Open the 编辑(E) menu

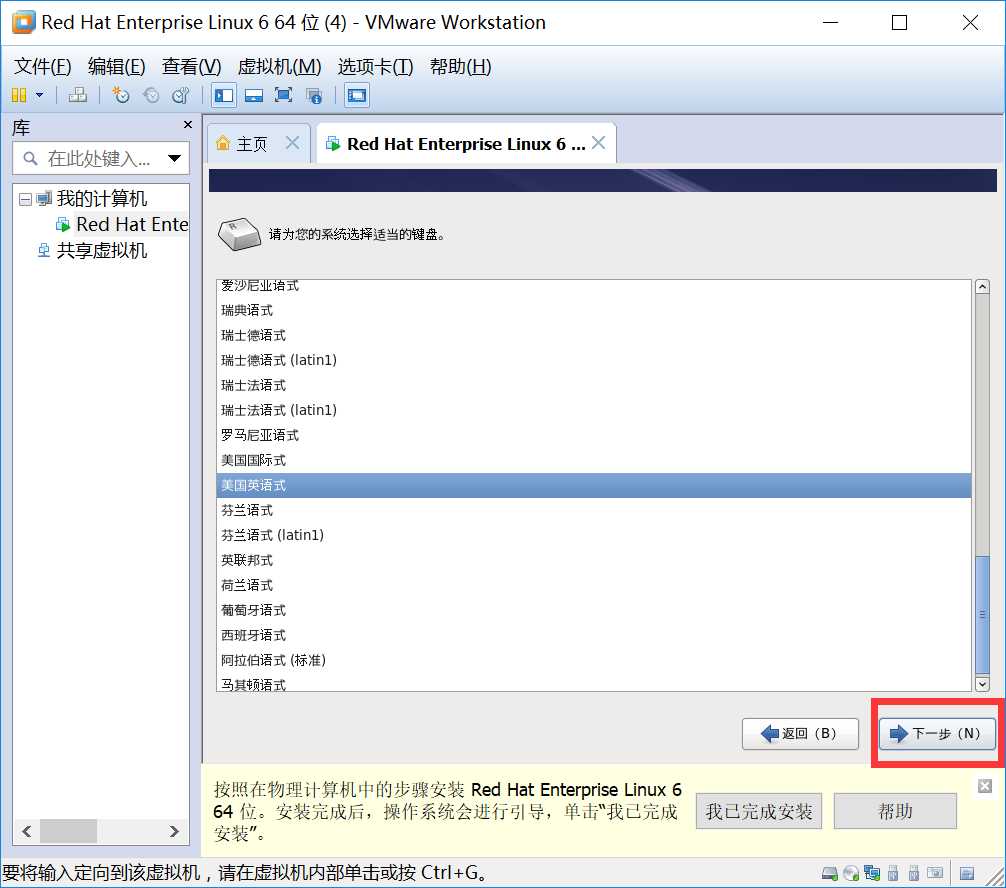(x=116, y=66)
